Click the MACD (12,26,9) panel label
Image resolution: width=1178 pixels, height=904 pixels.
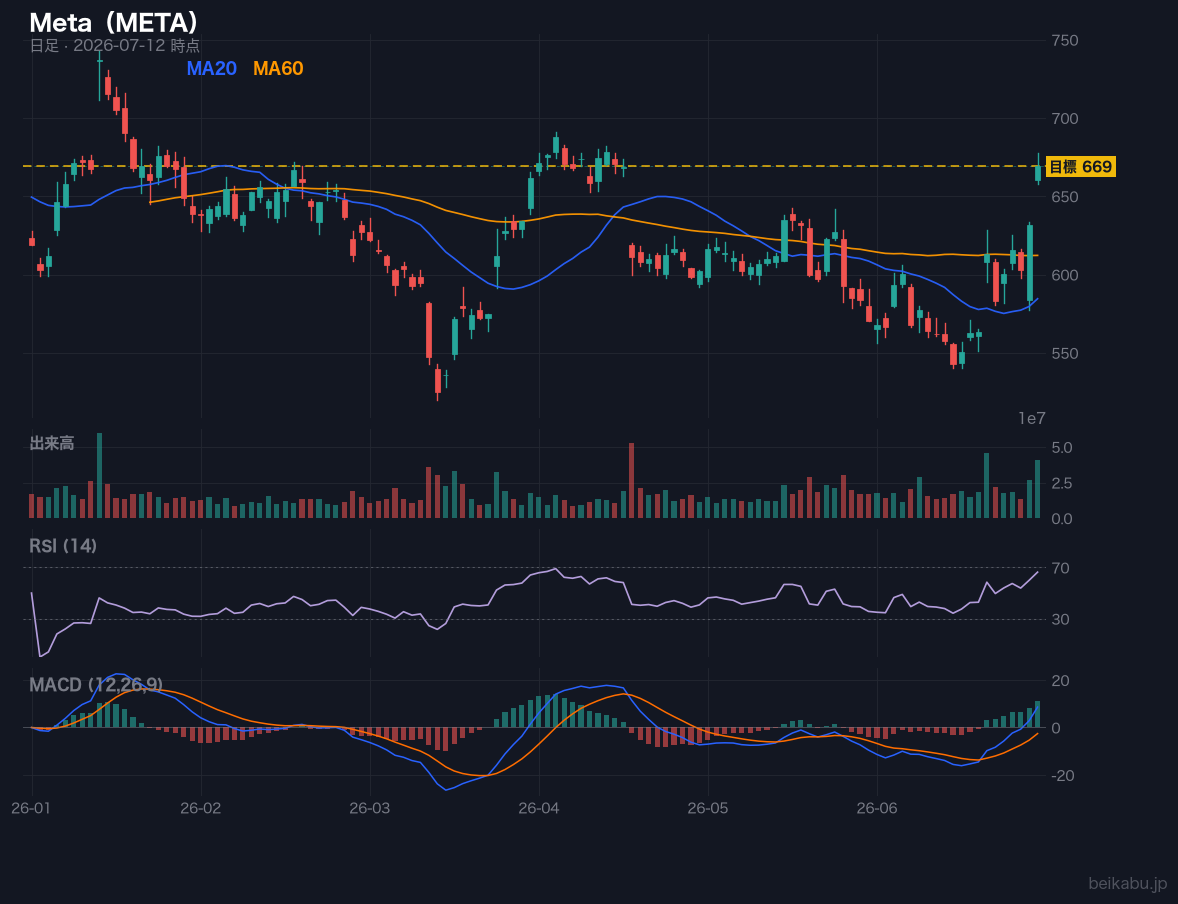(x=96, y=685)
